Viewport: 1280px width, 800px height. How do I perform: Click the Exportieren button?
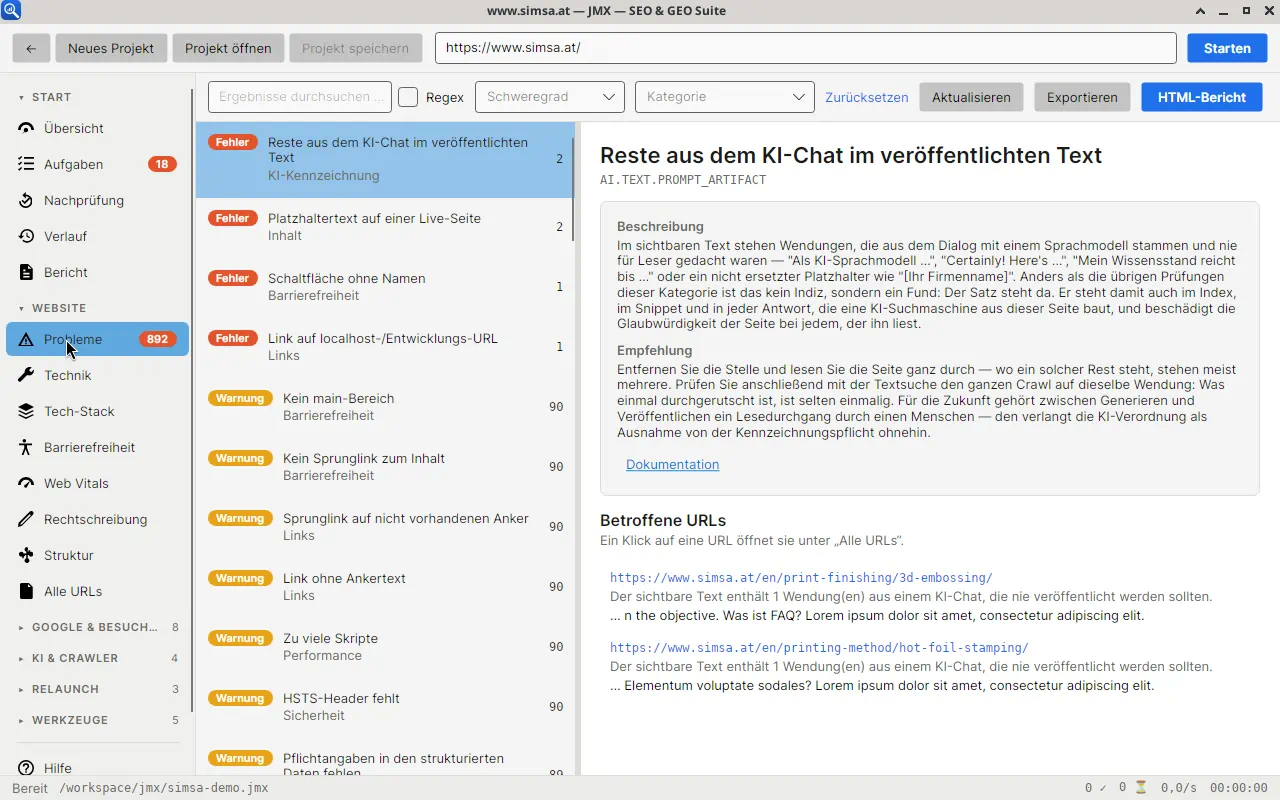click(x=1082, y=97)
